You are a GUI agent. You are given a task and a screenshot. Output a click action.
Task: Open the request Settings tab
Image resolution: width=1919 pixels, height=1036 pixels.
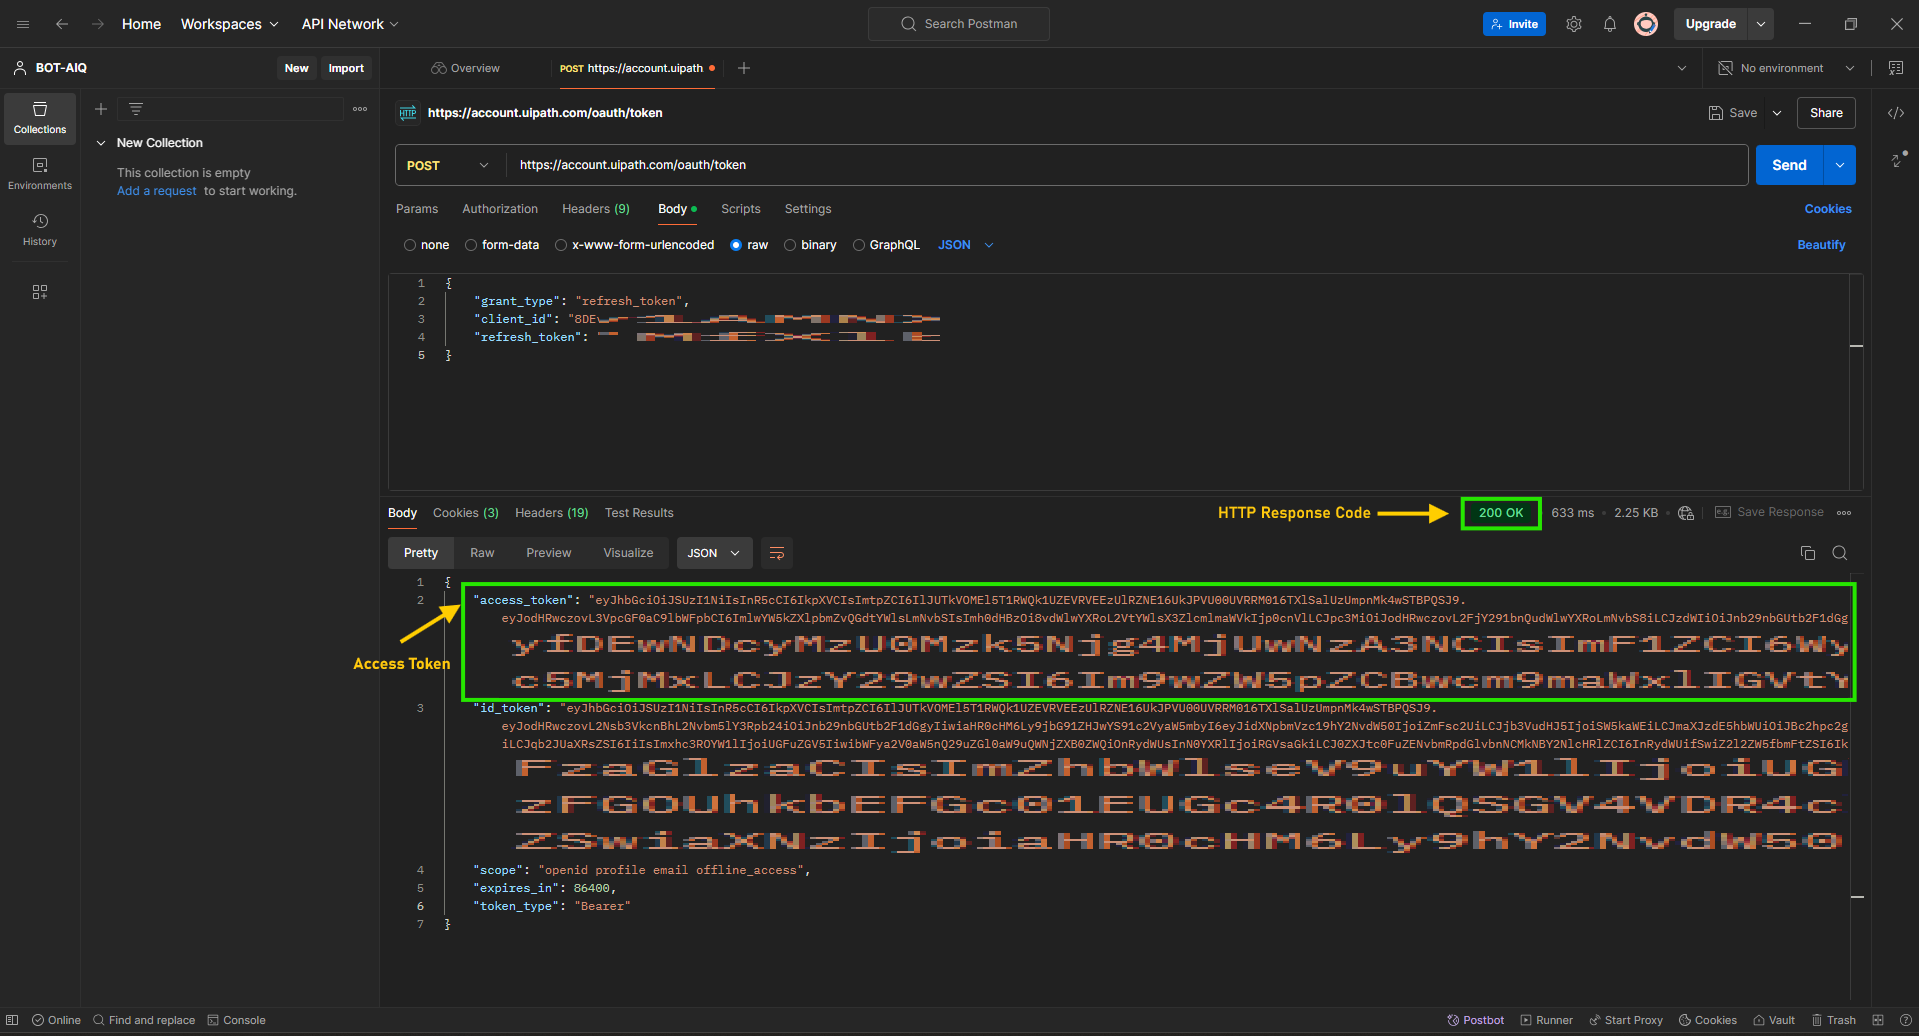[x=808, y=209]
